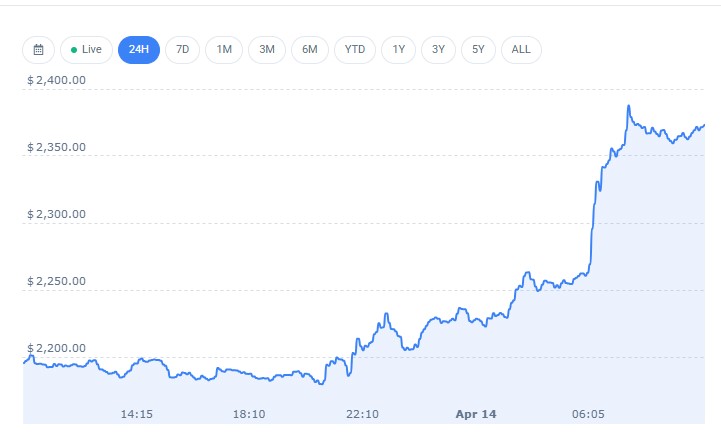Select the 5Y time range
The height and width of the screenshot is (433, 721).
pyautogui.click(x=480, y=49)
